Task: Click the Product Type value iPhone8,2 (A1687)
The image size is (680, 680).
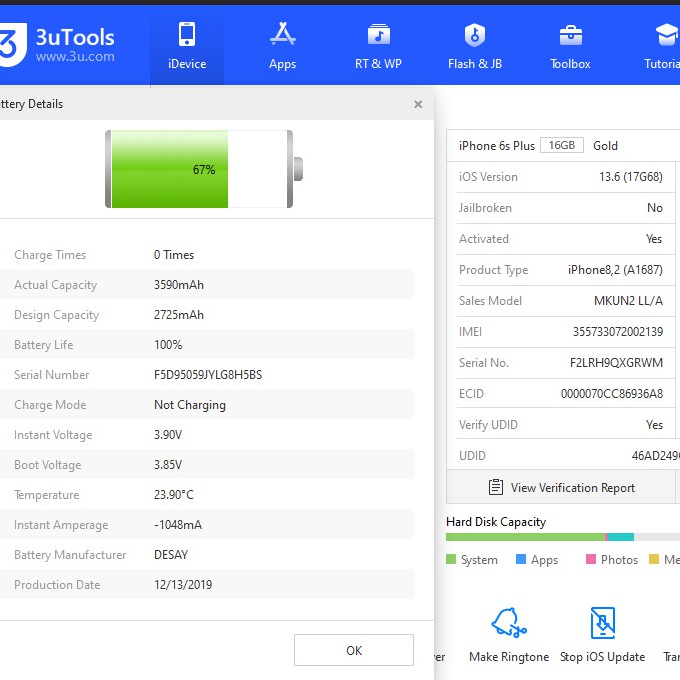Action: click(x=615, y=270)
